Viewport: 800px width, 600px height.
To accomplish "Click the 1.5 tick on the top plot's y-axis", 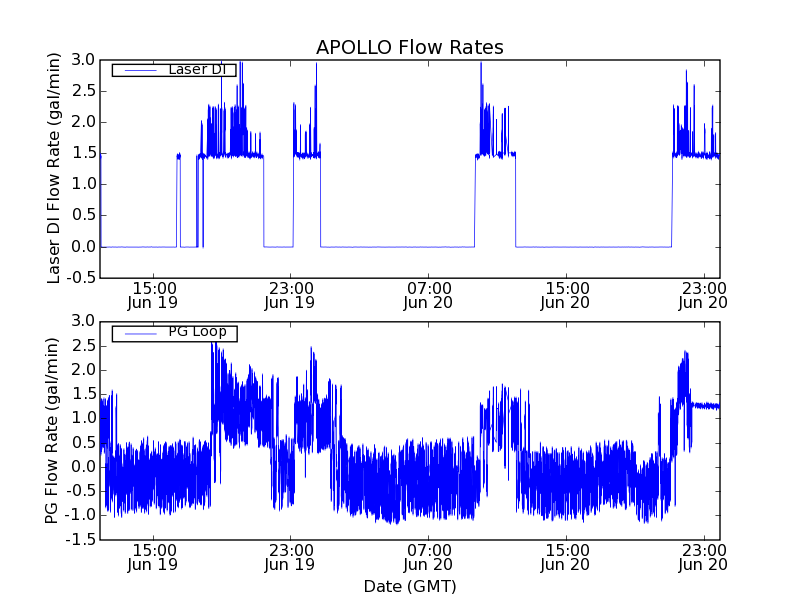I will (82, 153).
